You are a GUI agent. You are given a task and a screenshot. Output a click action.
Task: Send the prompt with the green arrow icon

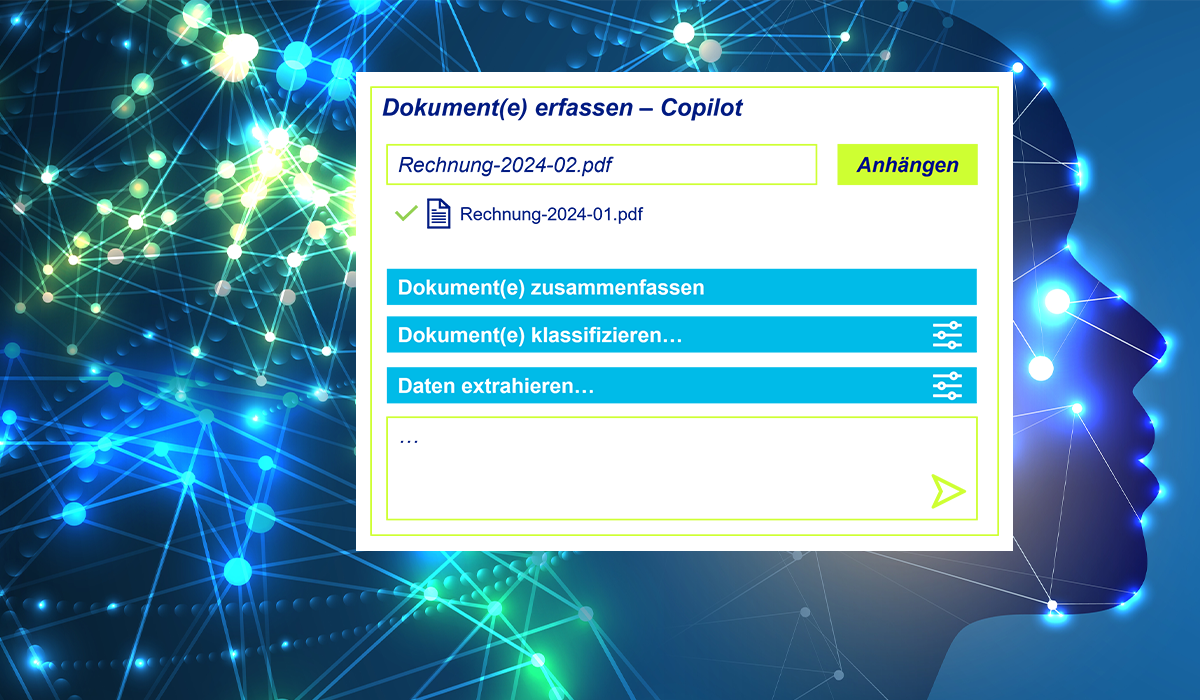pyautogui.click(x=947, y=491)
